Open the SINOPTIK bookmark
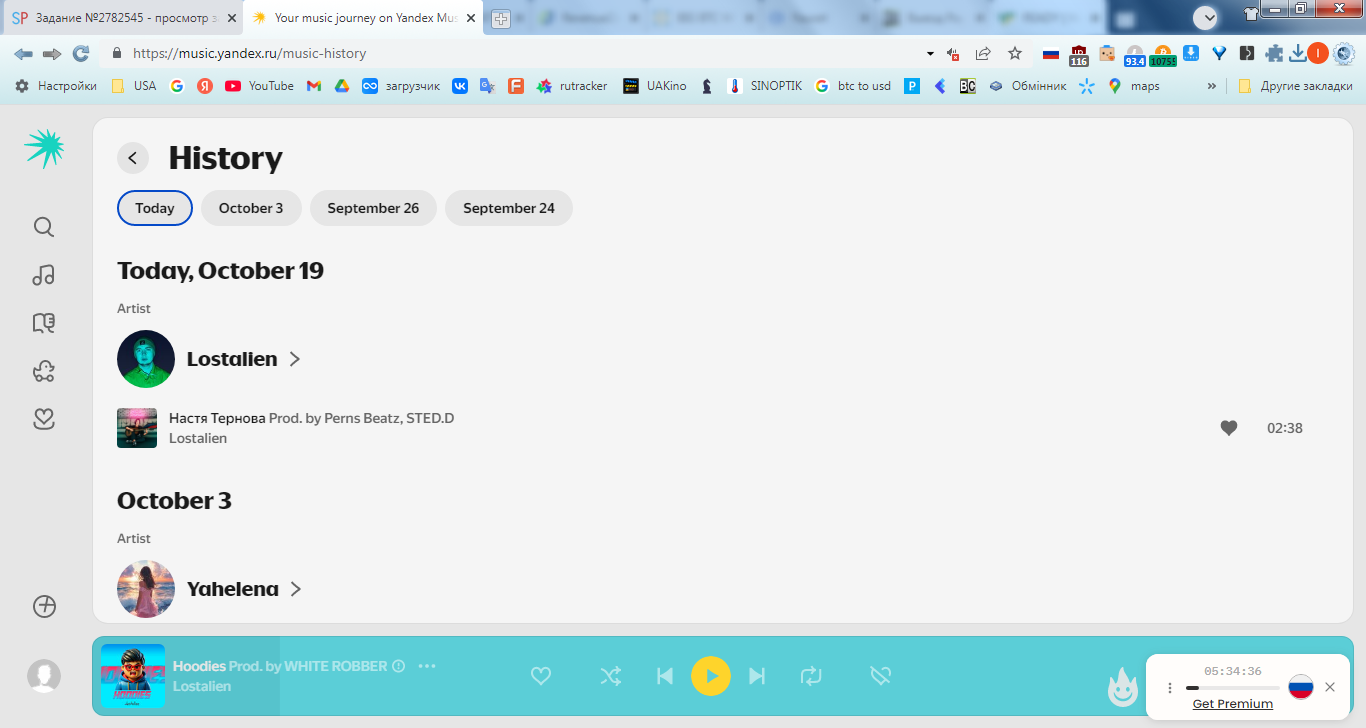Image resolution: width=1366 pixels, height=728 pixels. [x=765, y=86]
